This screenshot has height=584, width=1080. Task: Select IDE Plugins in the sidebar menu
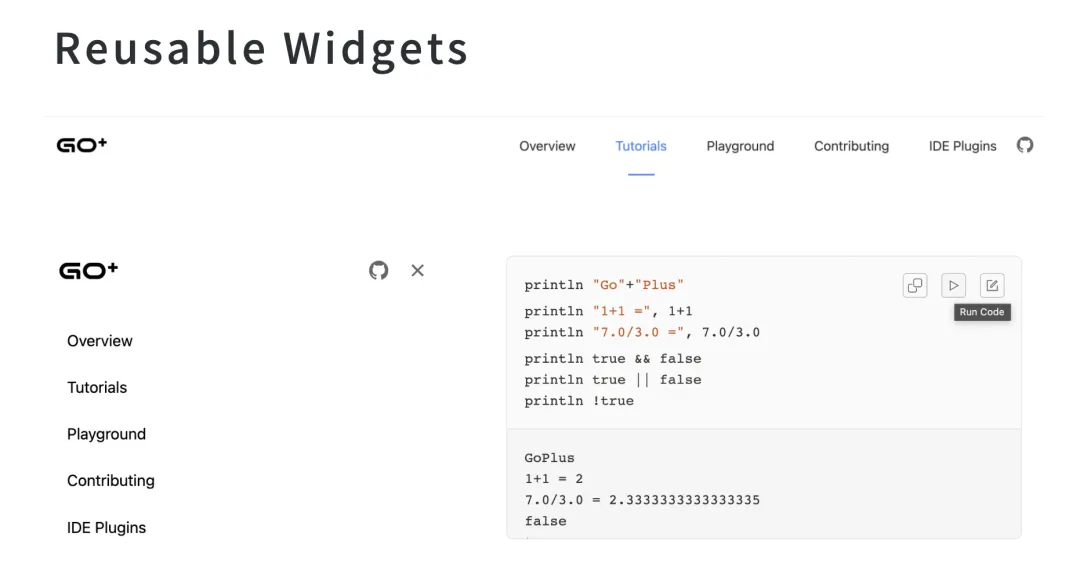coord(106,528)
